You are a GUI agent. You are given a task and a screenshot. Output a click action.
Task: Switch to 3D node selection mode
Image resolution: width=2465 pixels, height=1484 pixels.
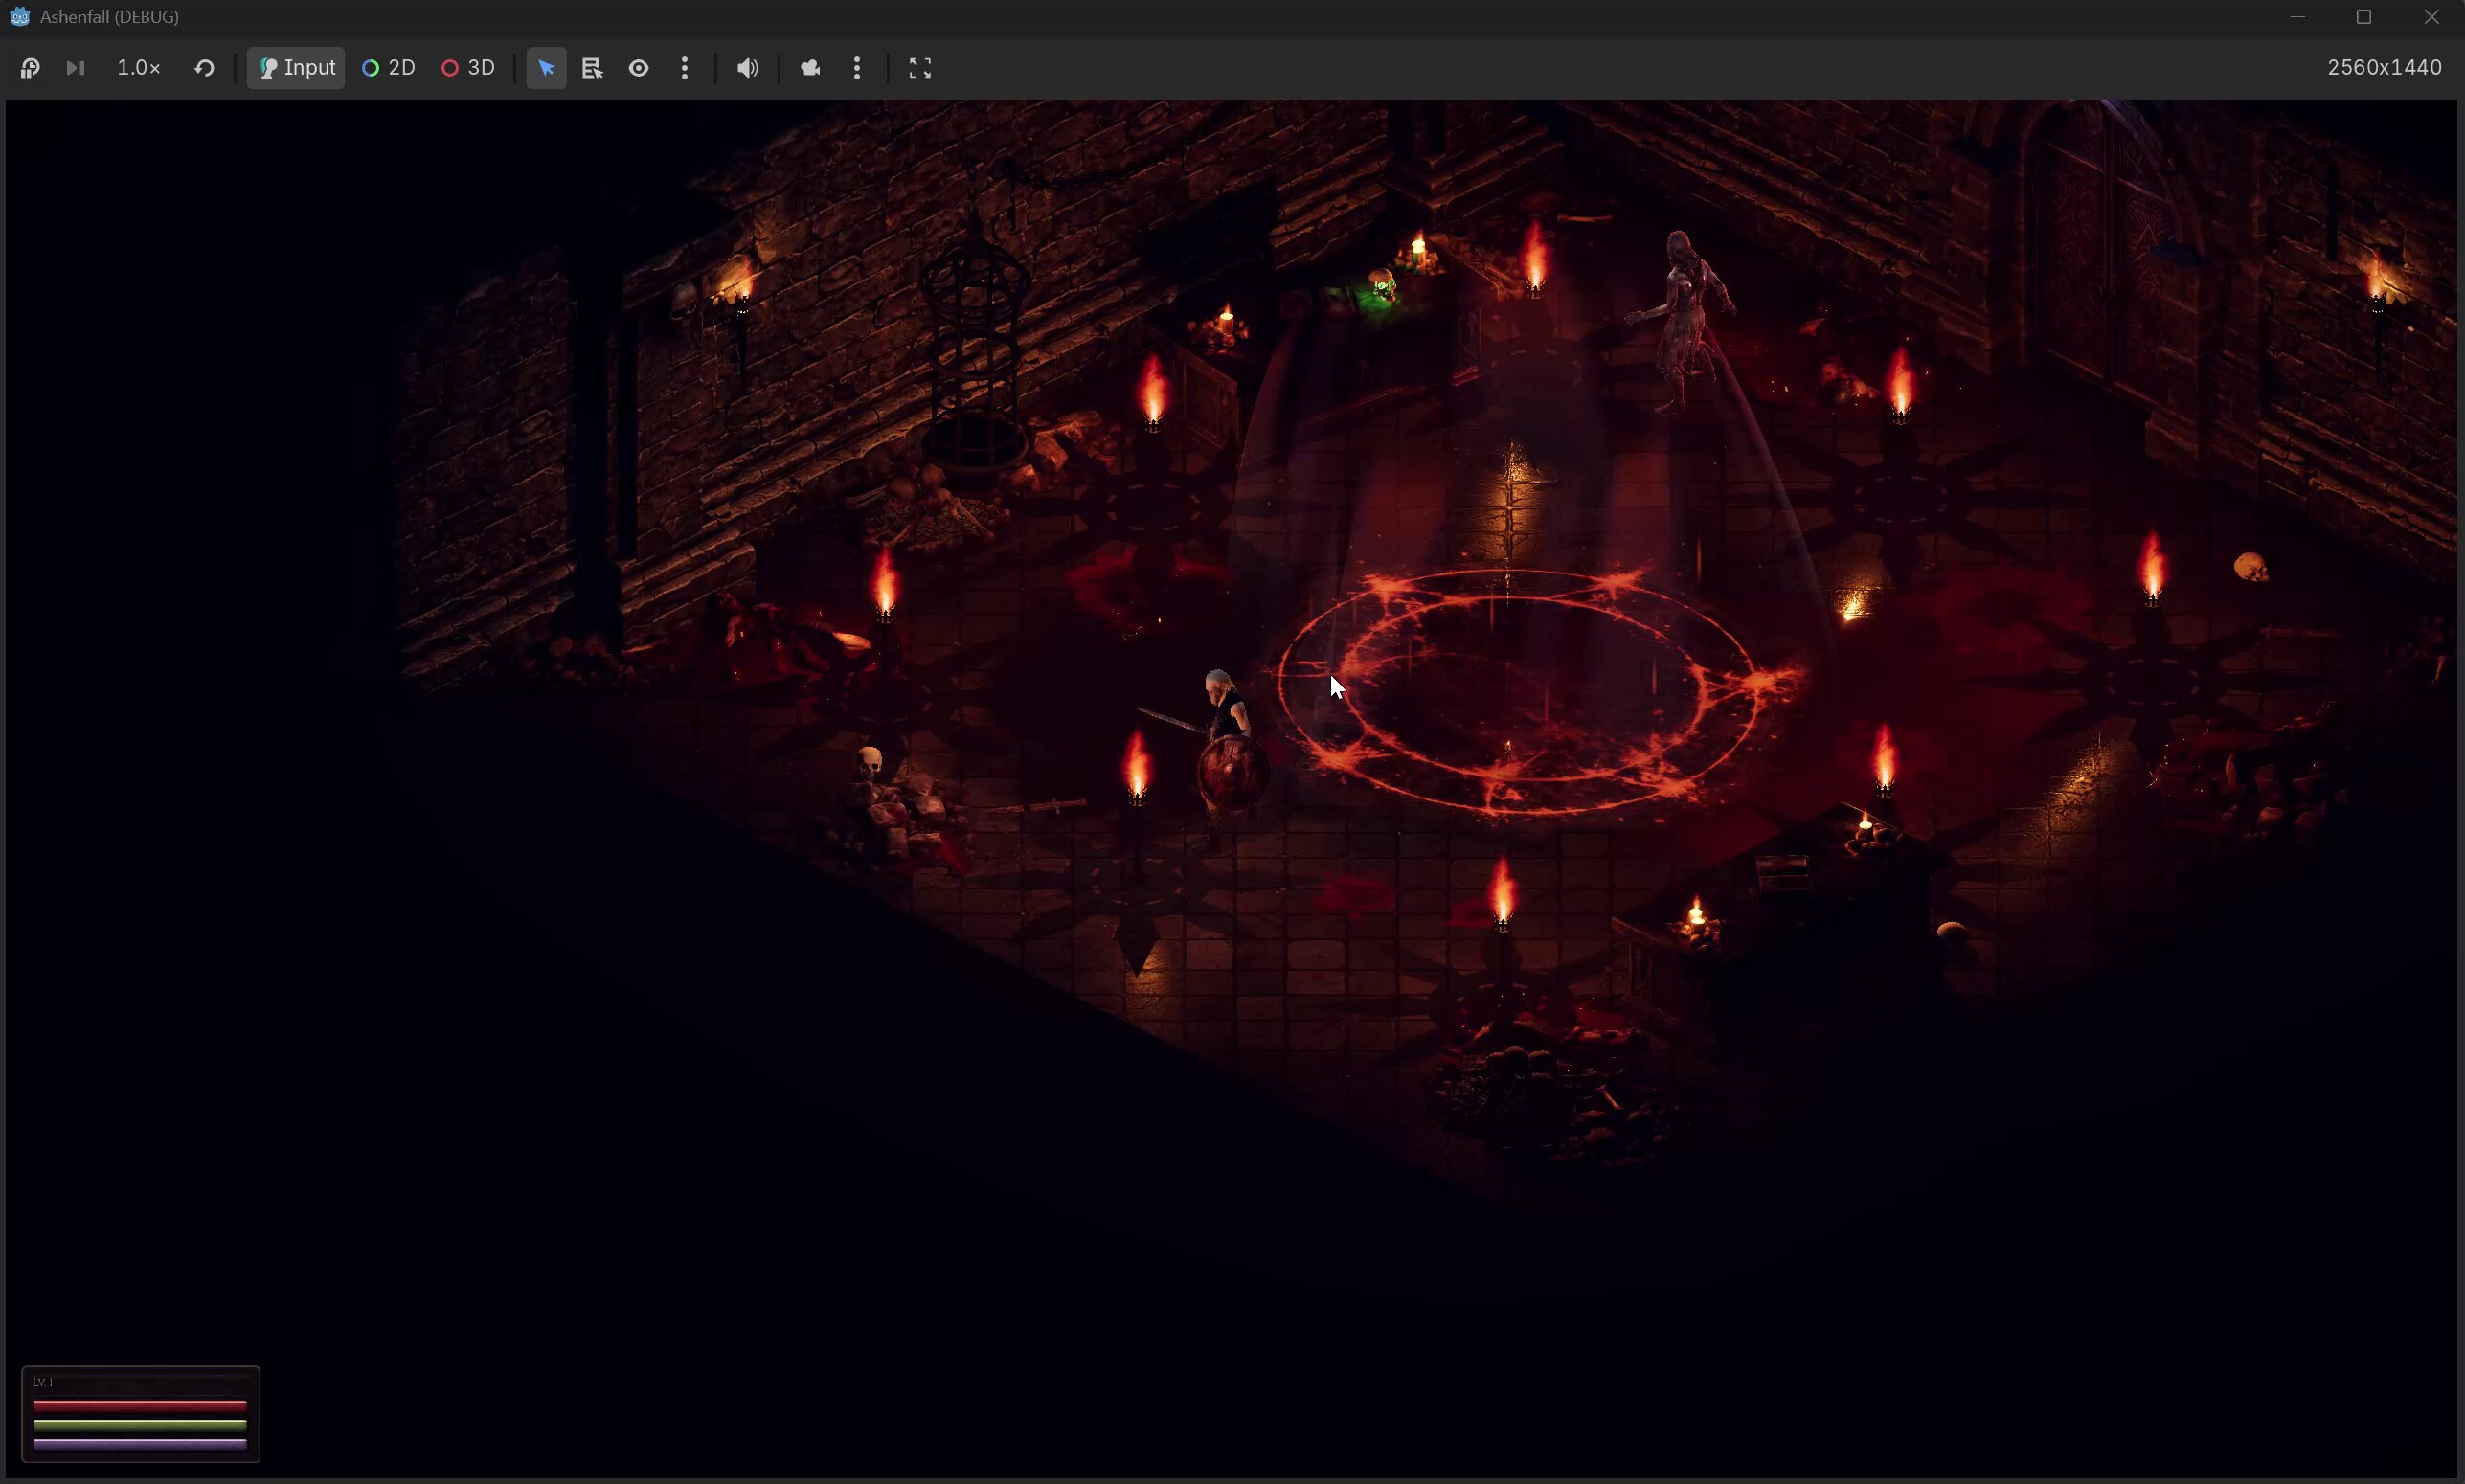[468, 68]
